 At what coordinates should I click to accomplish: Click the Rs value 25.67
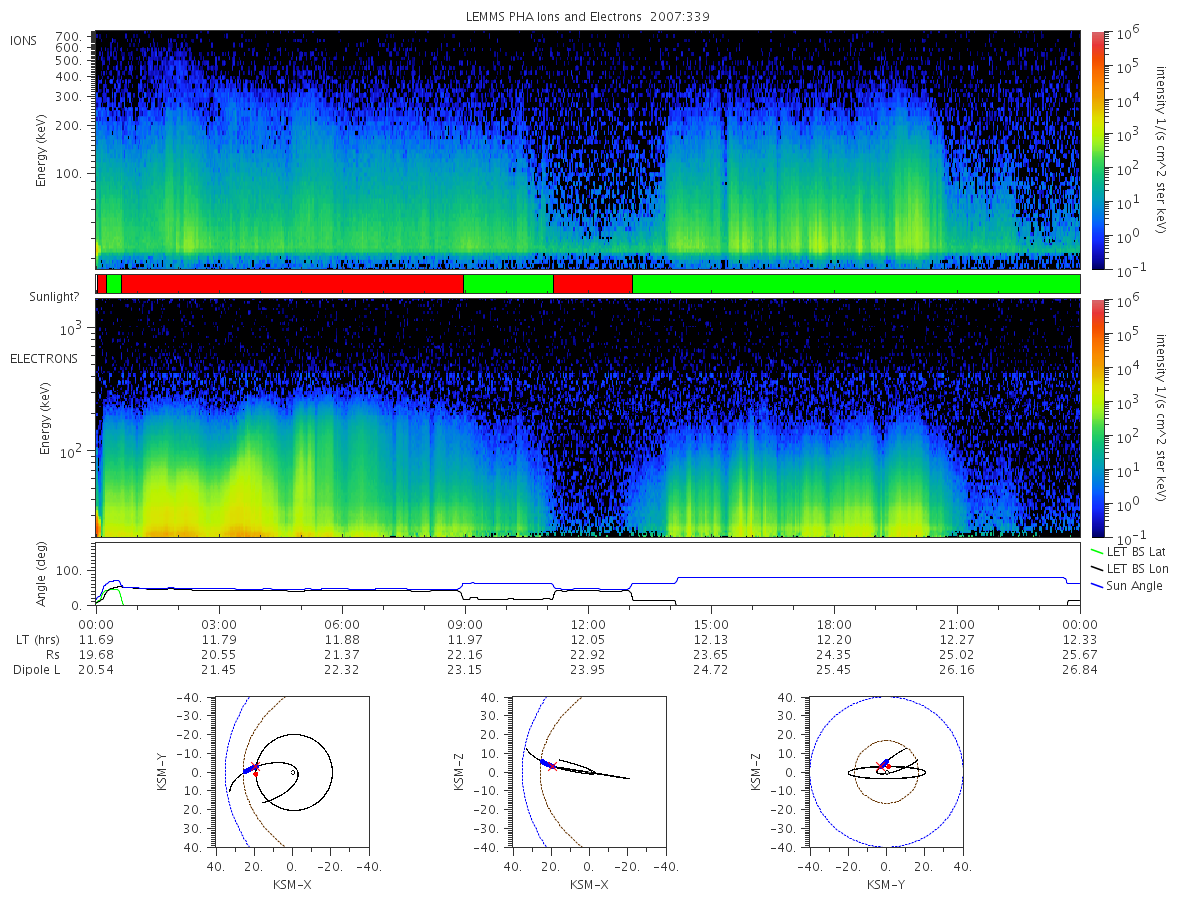click(x=1080, y=654)
